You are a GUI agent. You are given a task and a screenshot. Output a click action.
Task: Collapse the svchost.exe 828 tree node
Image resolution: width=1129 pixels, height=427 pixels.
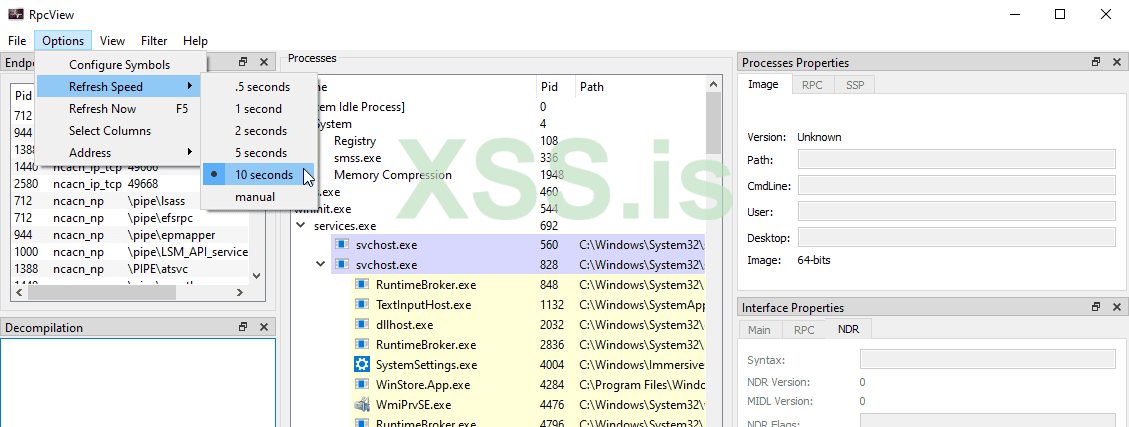[320, 264]
